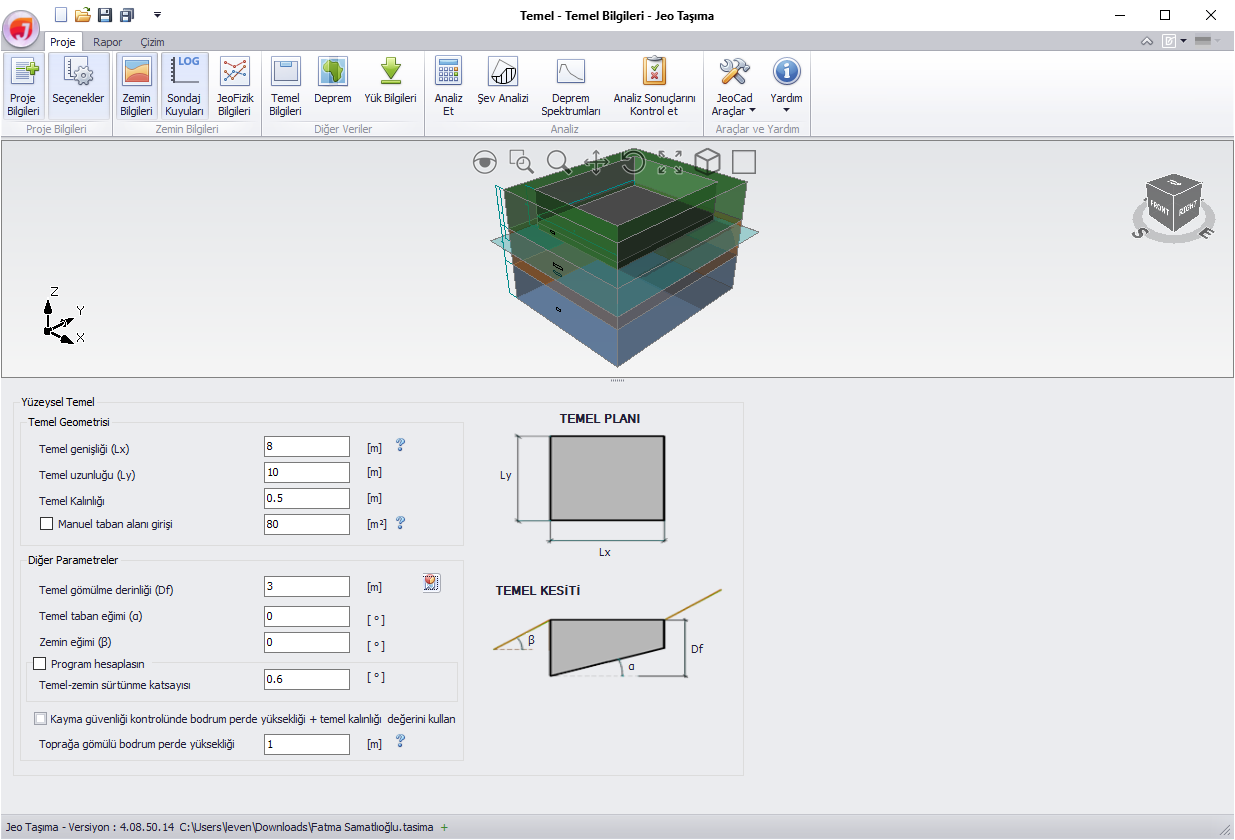
Task: Click Analiz Sonuçlarını Kontrol et
Action: [x=654, y=87]
